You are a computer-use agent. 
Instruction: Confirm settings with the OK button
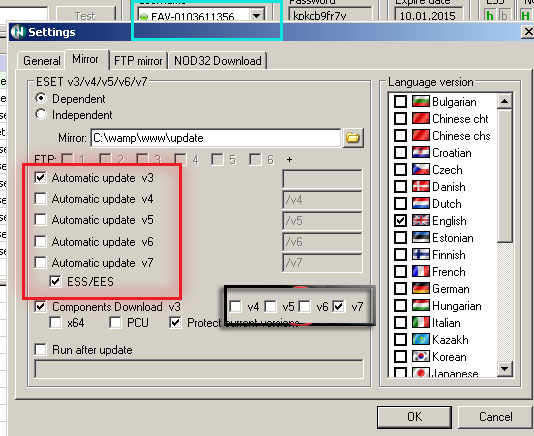tap(414, 417)
